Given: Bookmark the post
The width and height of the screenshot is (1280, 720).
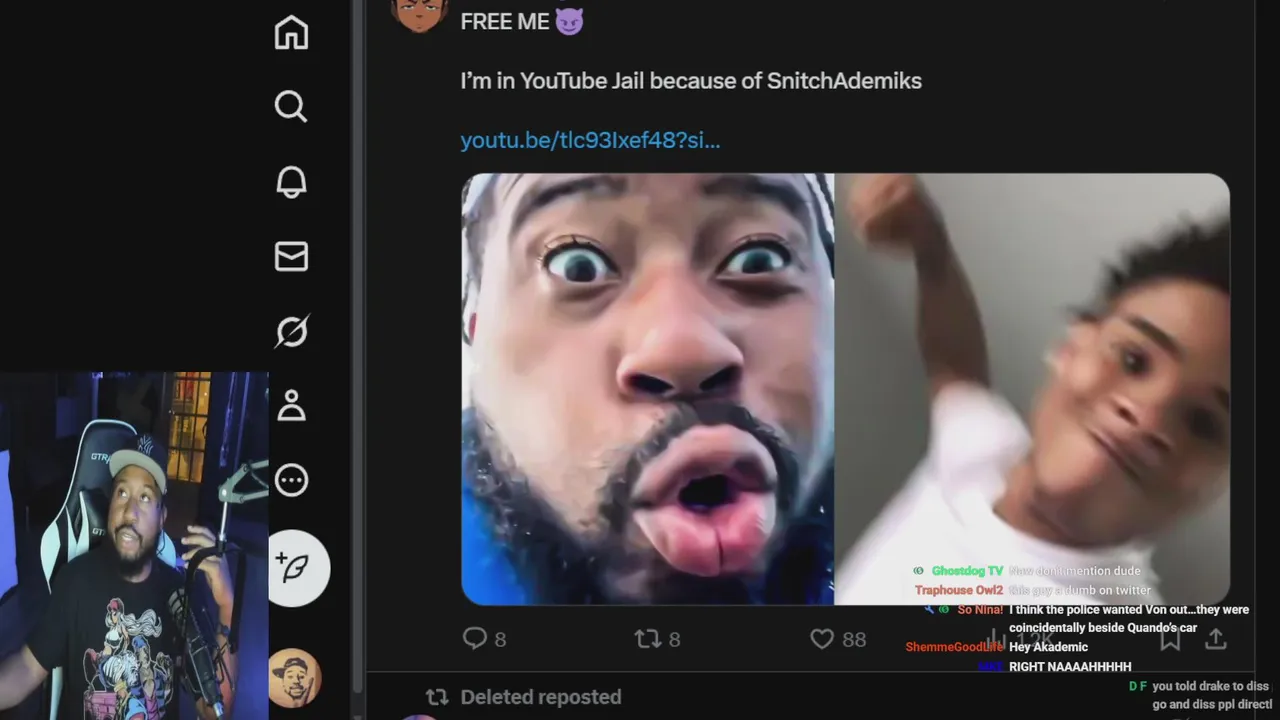Looking at the screenshot, I should click(x=1170, y=639).
